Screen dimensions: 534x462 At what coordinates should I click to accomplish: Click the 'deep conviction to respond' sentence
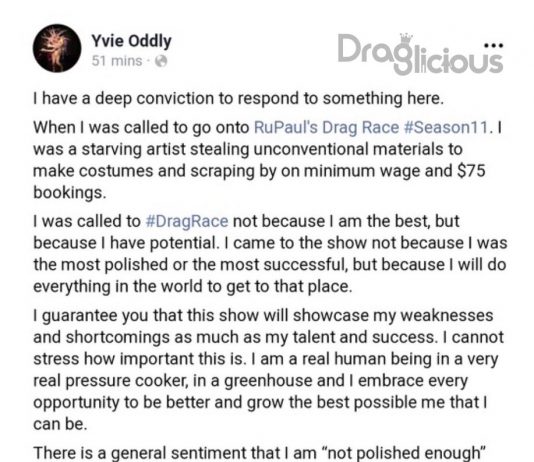point(239,98)
